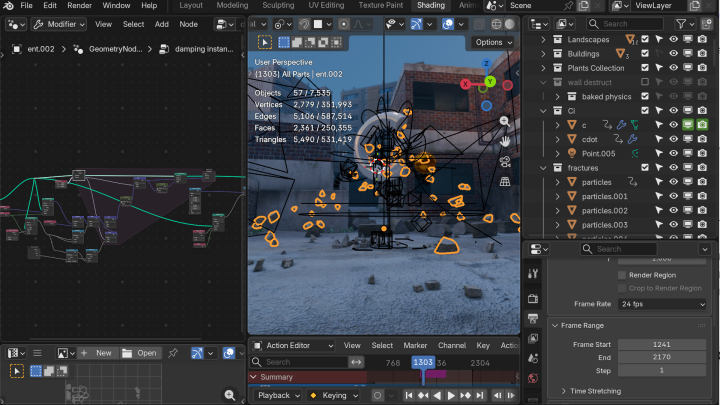Toggle camera view icon in viewport
This screenshot has width=720, height=405.
click(506, 161)
